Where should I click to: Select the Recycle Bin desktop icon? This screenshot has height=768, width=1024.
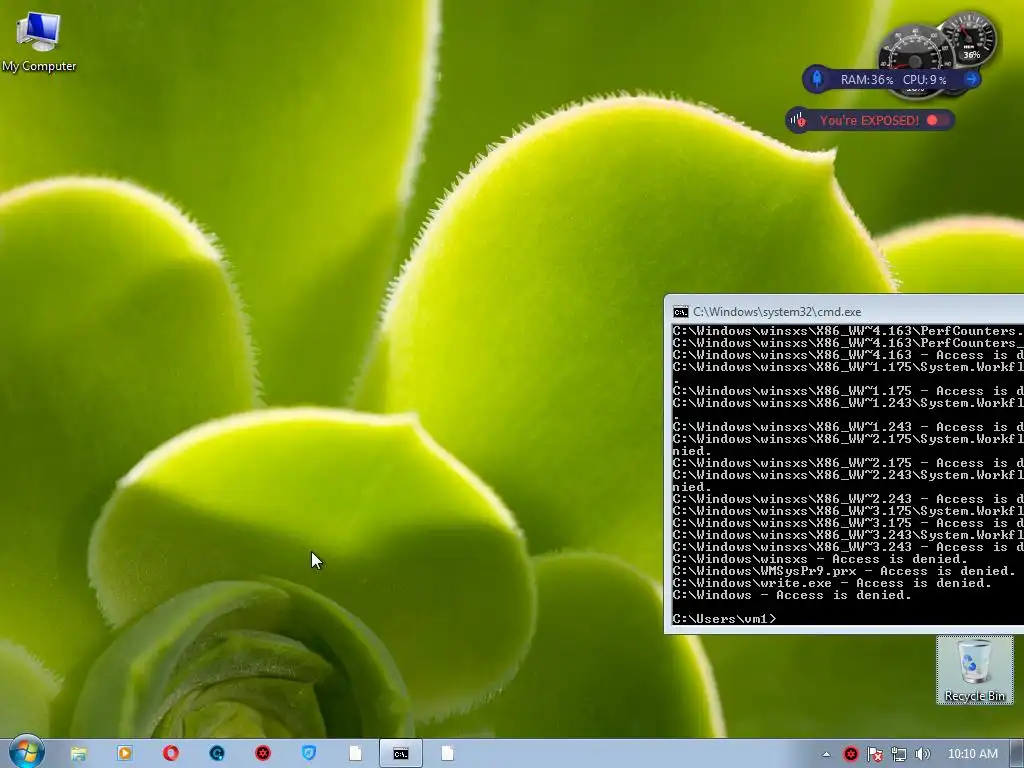[x=974, y=670]
